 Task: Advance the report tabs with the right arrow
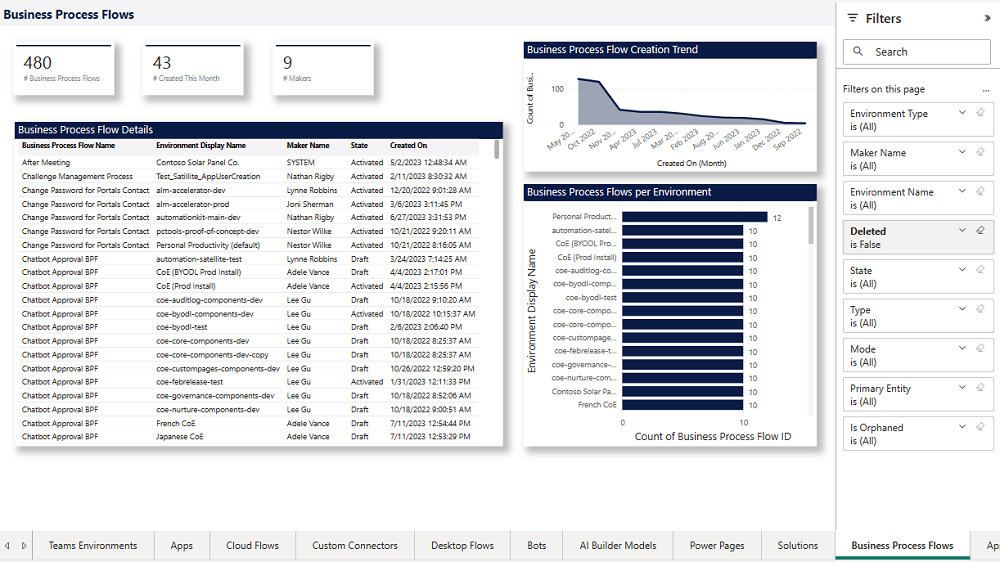24,545
